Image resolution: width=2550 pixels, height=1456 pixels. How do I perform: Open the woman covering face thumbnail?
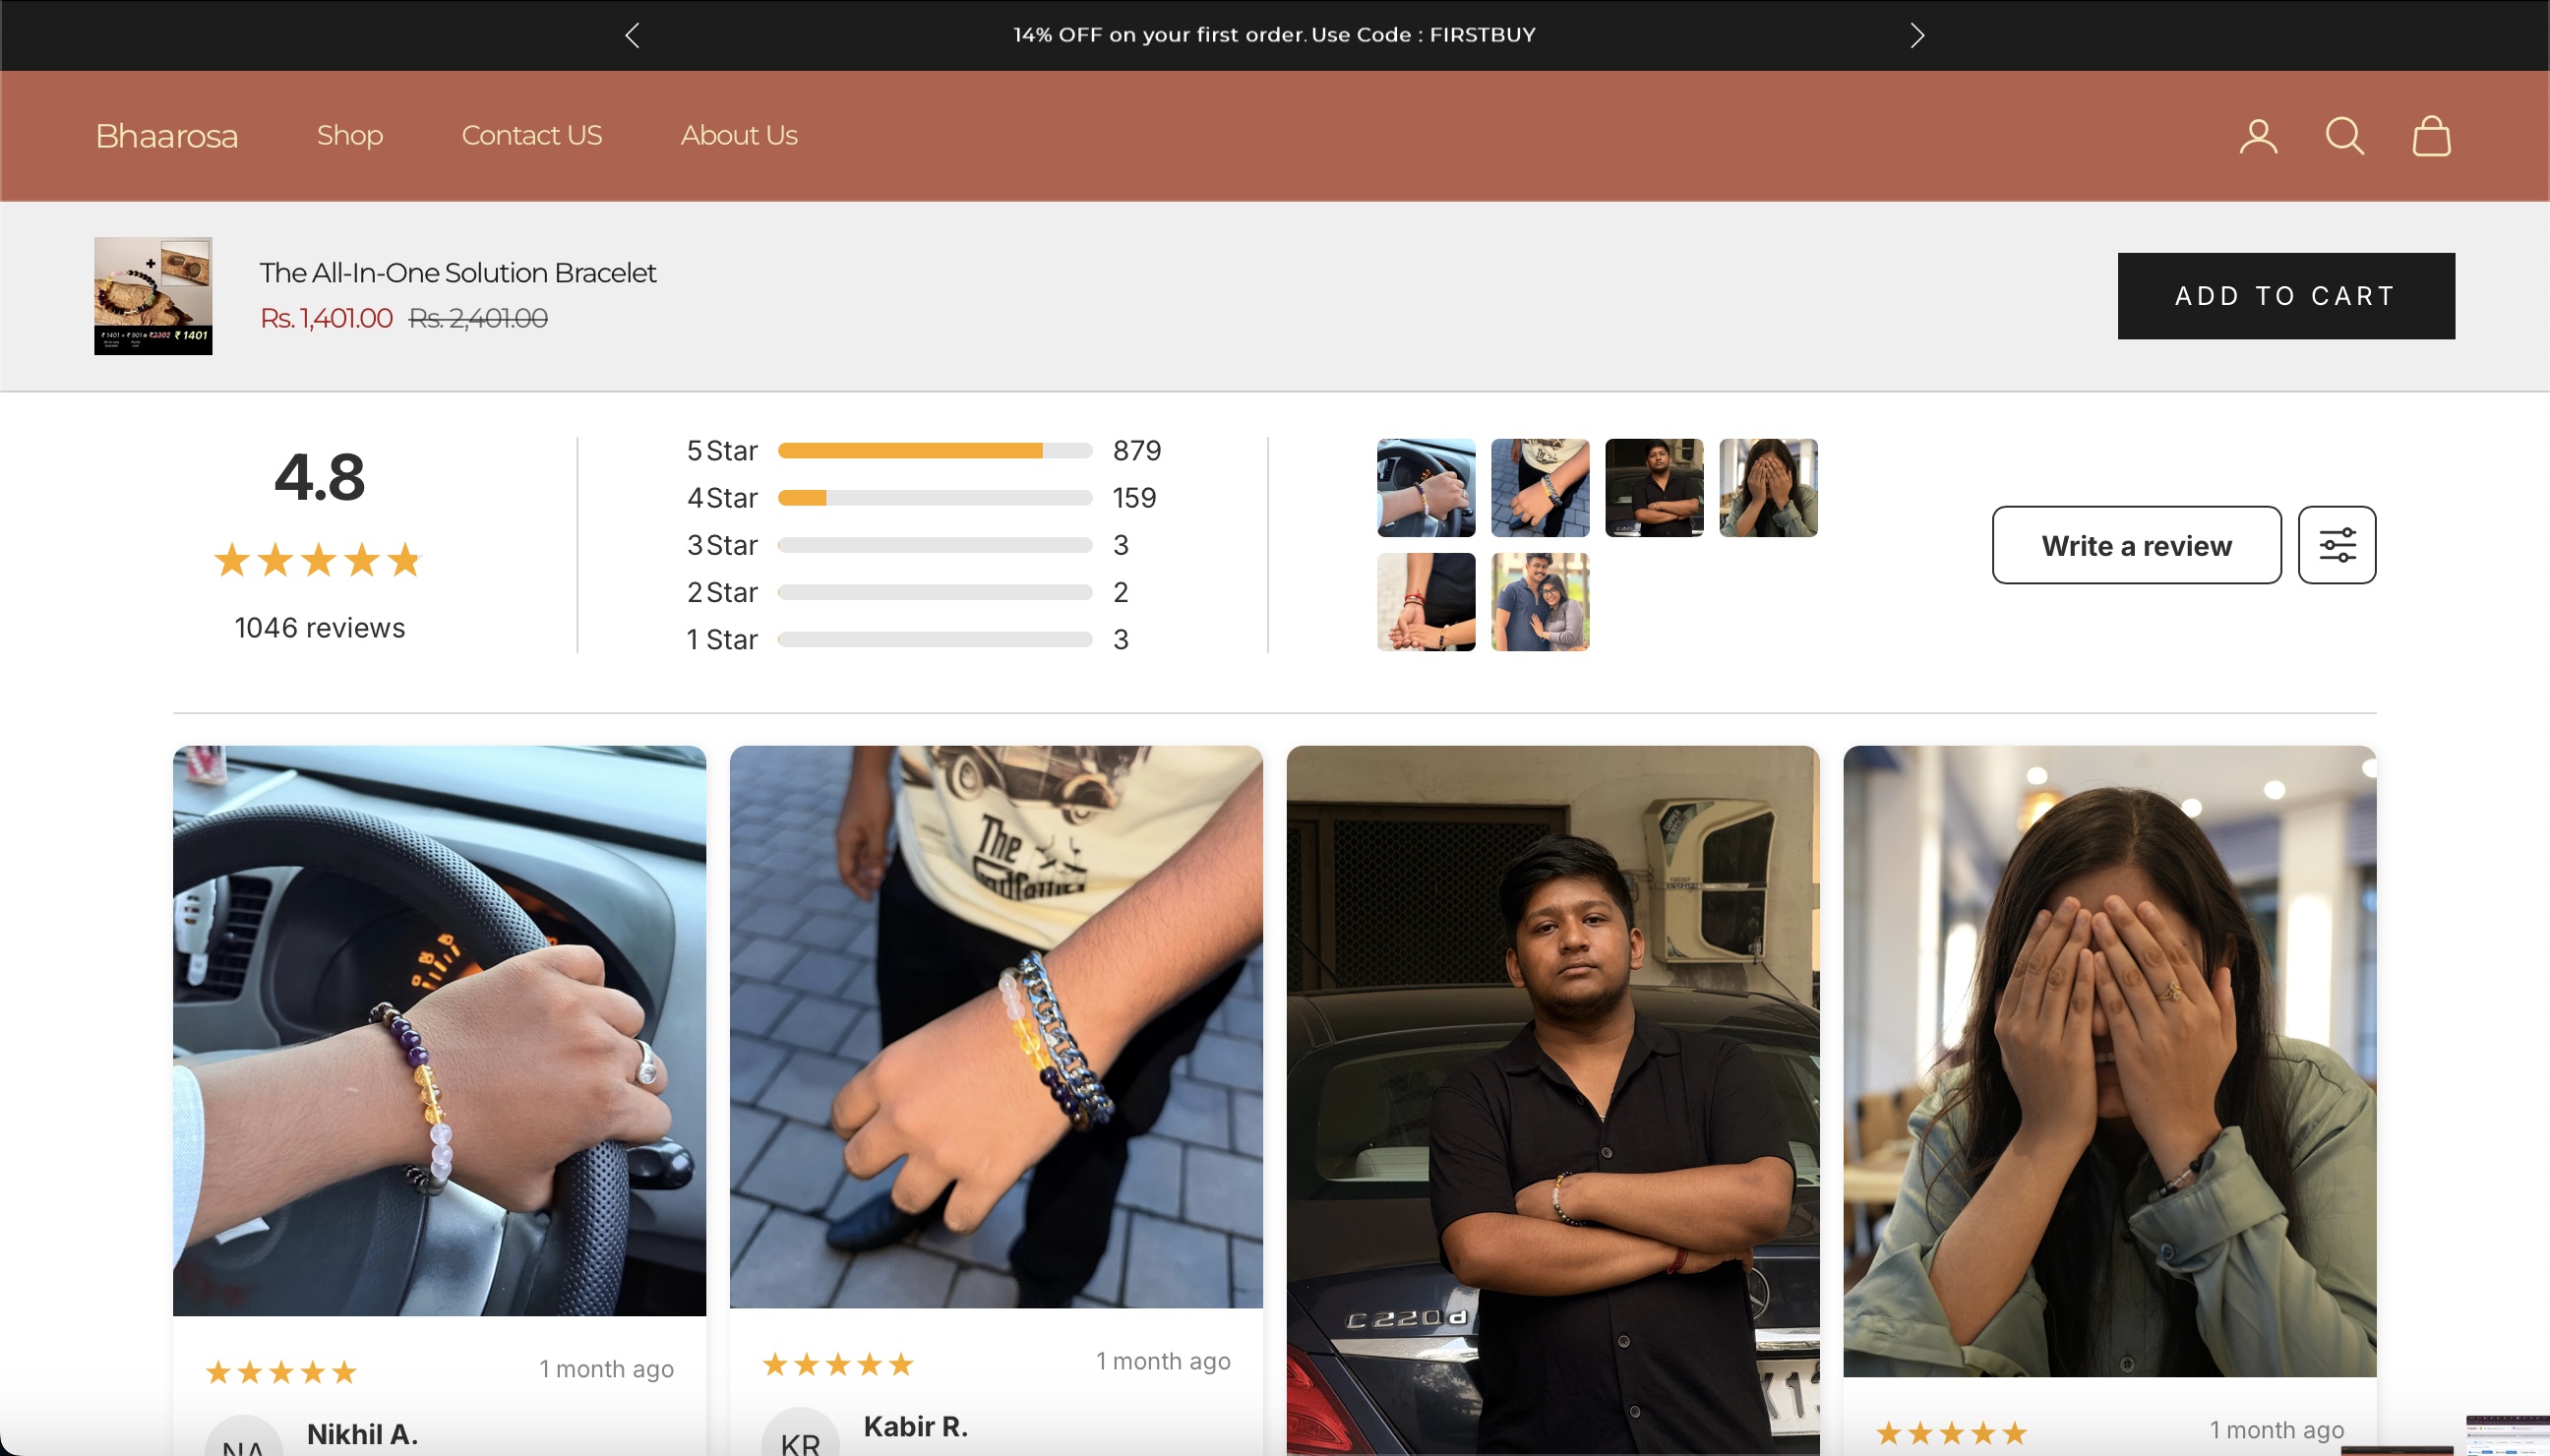[1767, 488]
